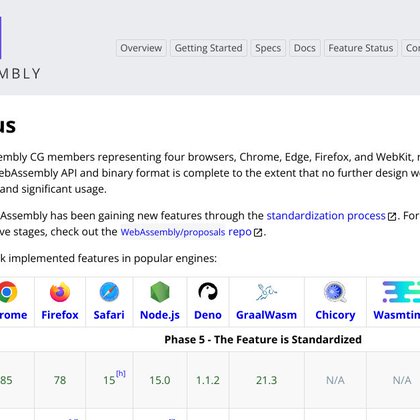
Task: Click external-link icon after proposals repo
Action: 258,233
